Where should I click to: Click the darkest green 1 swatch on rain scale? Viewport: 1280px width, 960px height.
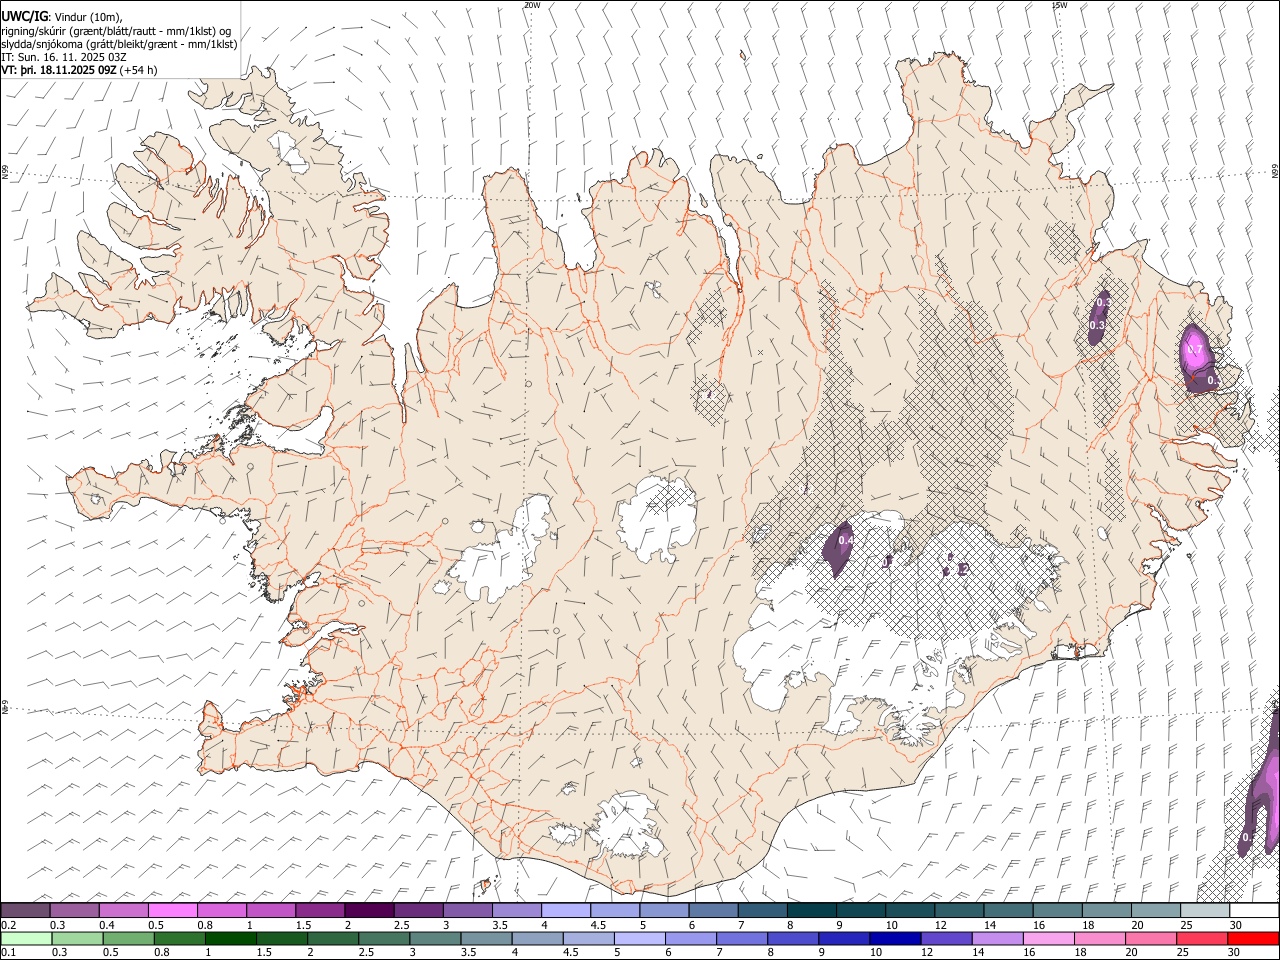pos(231,939)
